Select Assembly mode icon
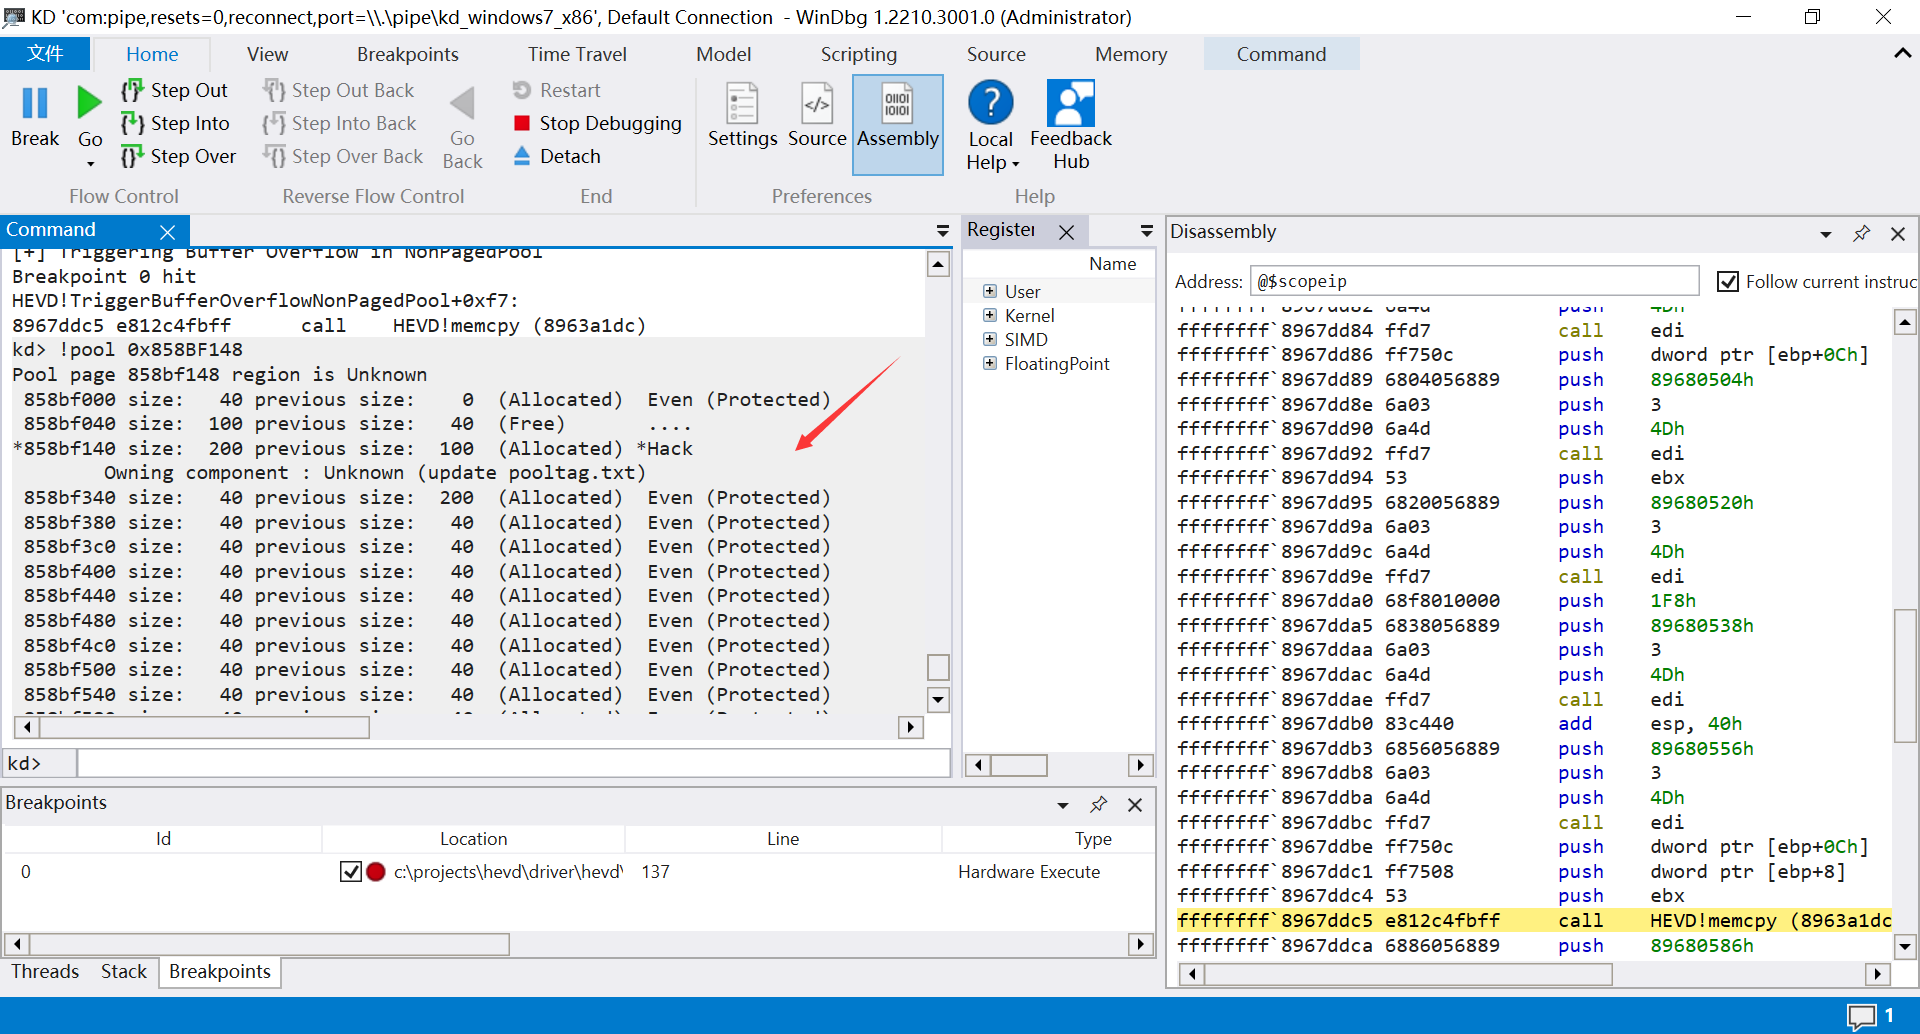The image size is (1920, 1034). coord(897,103)
